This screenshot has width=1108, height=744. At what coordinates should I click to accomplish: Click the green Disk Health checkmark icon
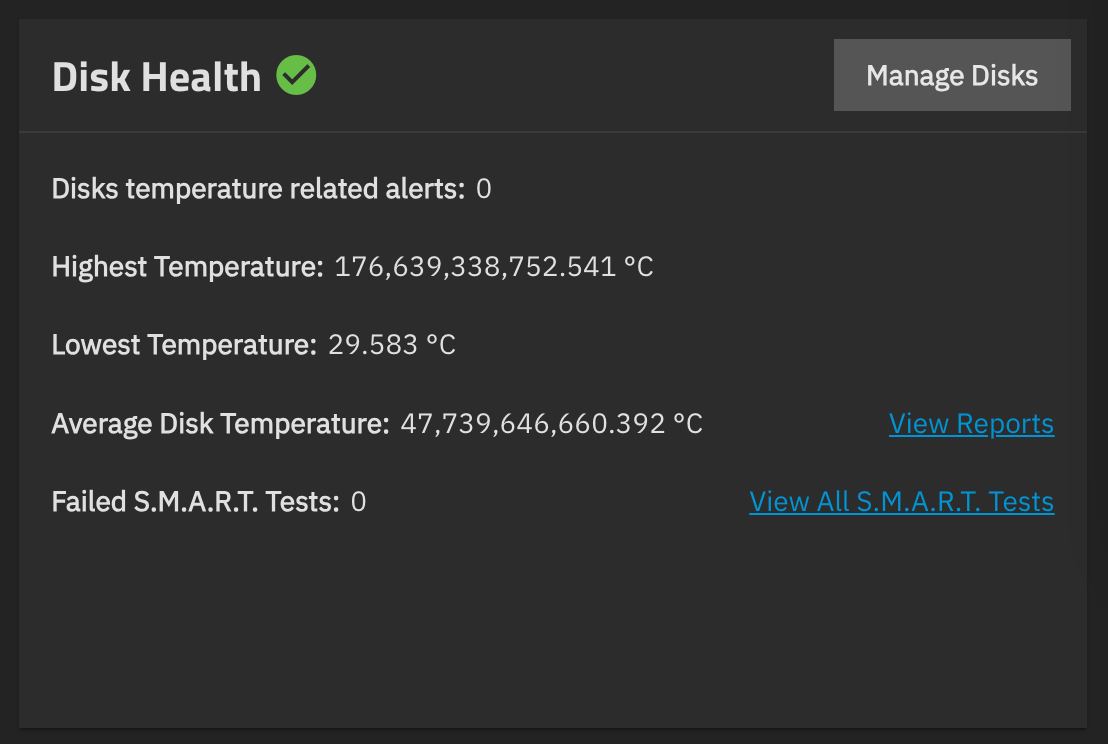tap(296, 75)
